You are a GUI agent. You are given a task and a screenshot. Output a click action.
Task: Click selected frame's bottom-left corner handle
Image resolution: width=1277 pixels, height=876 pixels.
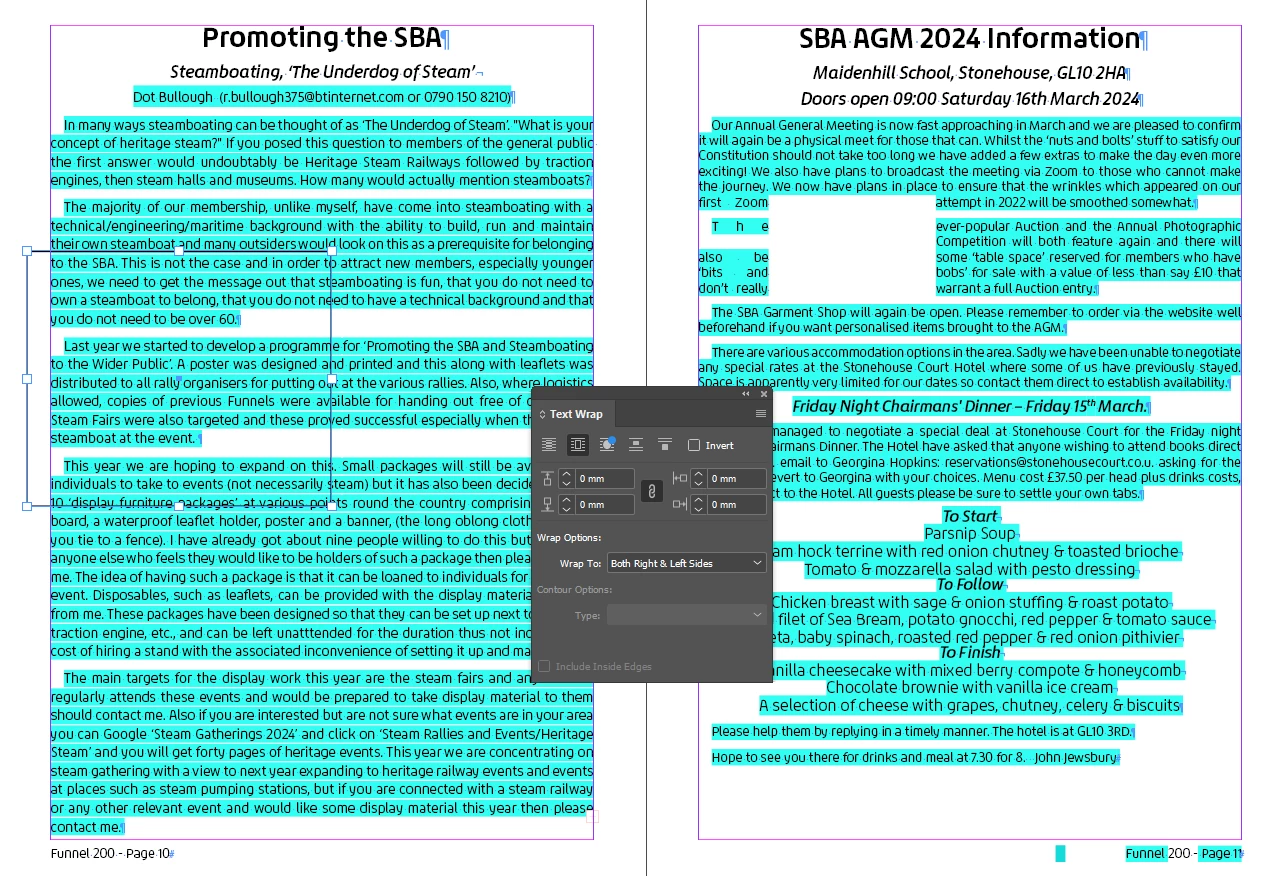pyautogui.click(x=27, y=506)
